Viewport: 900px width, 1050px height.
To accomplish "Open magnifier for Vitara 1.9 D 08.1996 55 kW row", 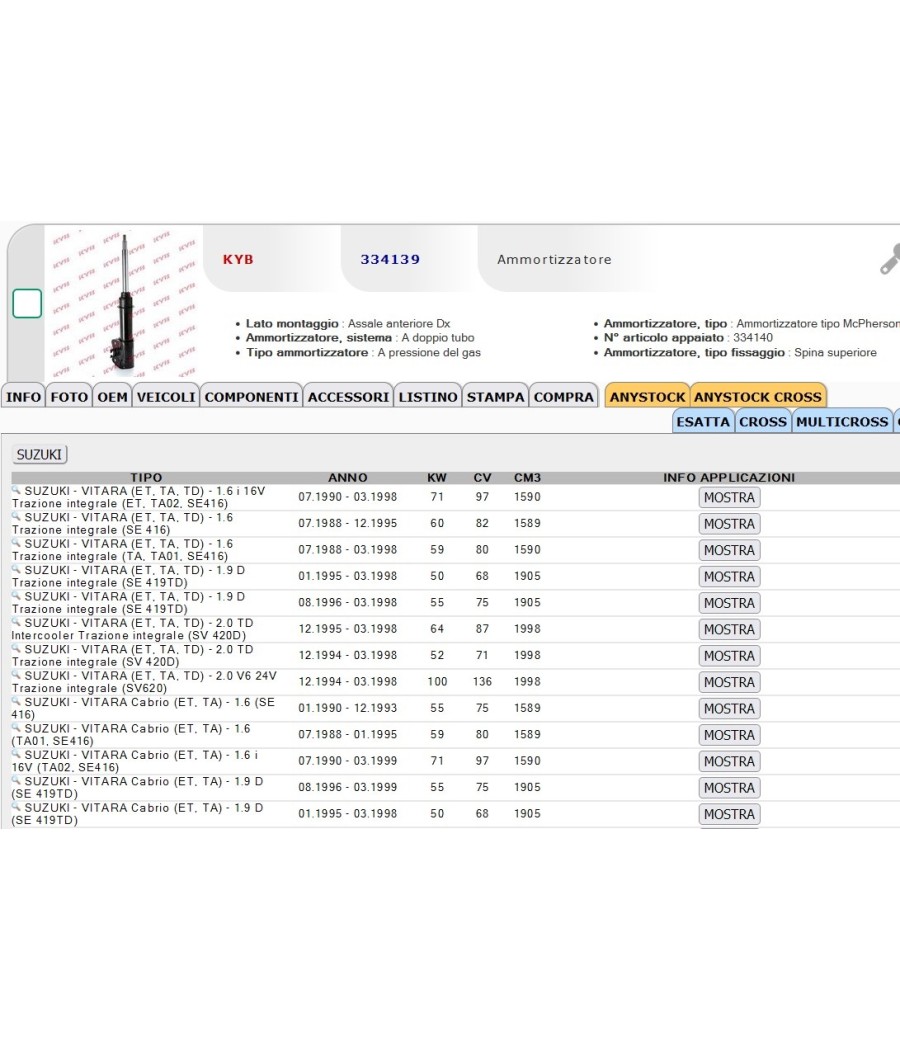I will [17, 595].
